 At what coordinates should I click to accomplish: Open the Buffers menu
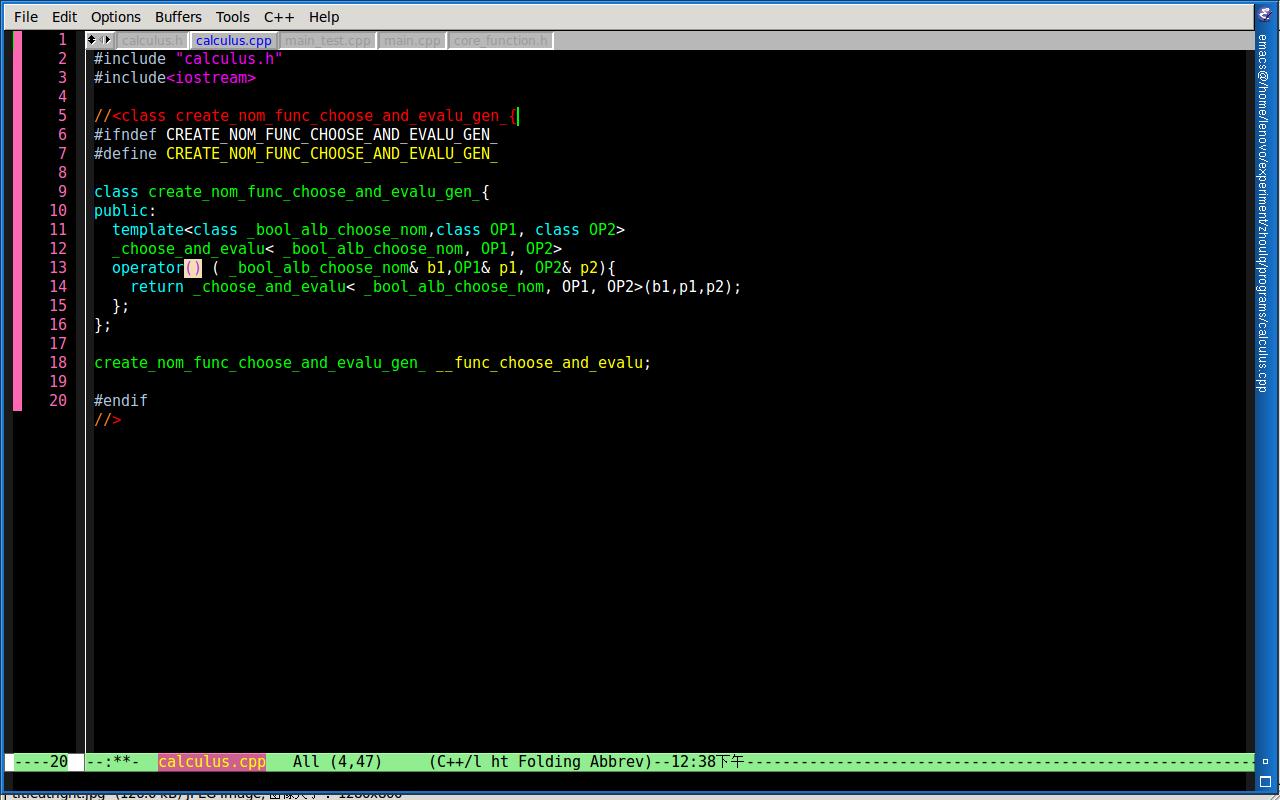click(178, 17)
